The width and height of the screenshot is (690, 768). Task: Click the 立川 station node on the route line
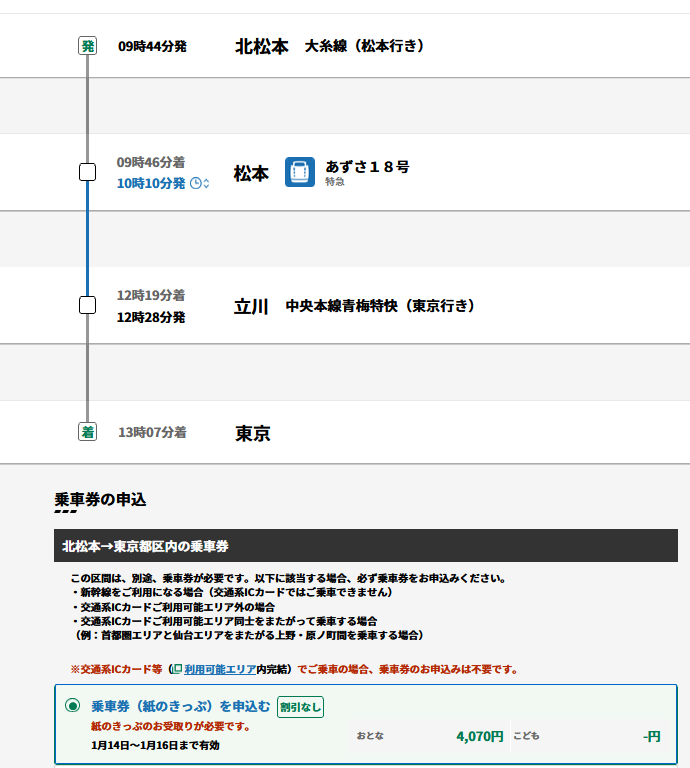pyautogui.click(x=88, y=305)
